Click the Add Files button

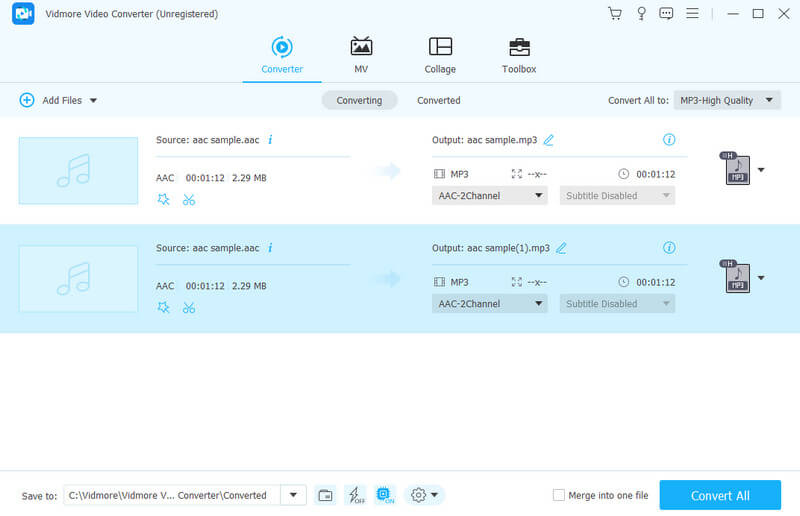point(58,100)
